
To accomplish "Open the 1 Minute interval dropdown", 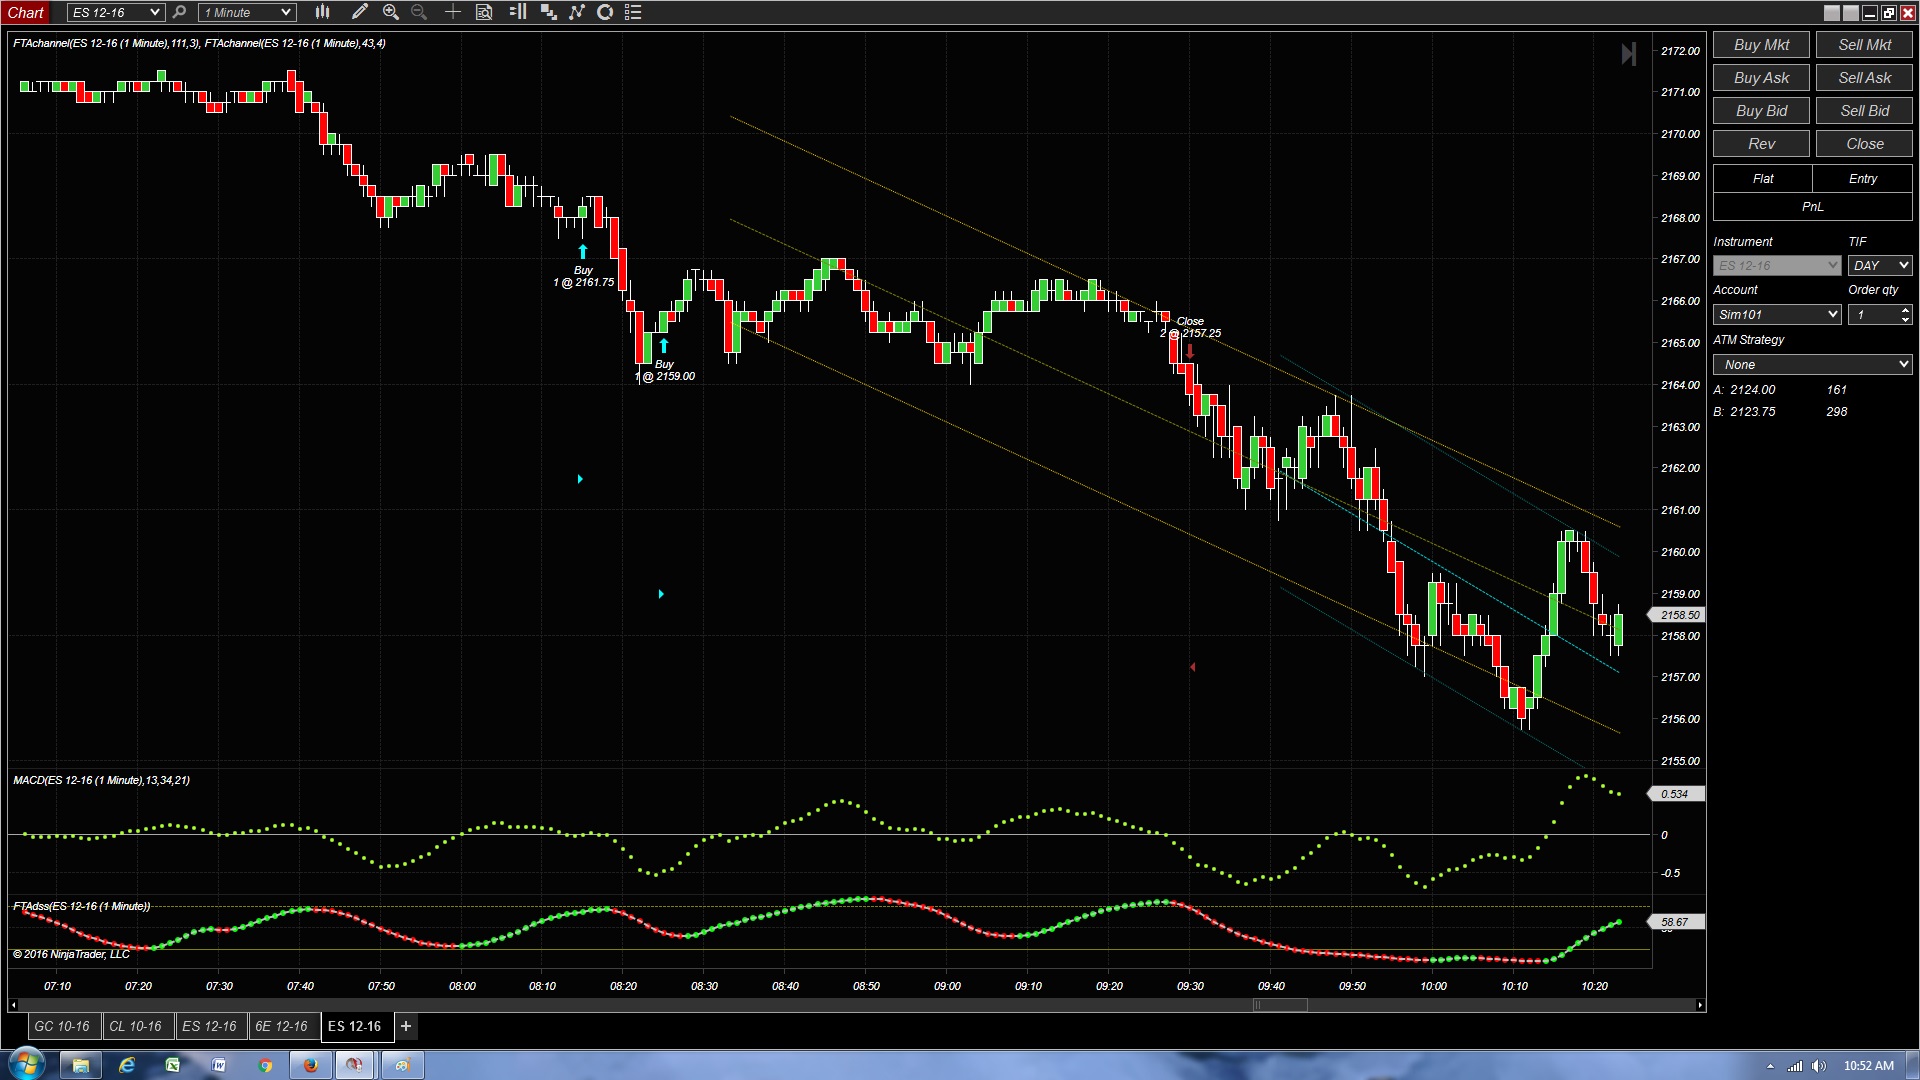I will [x=247, y=12].
